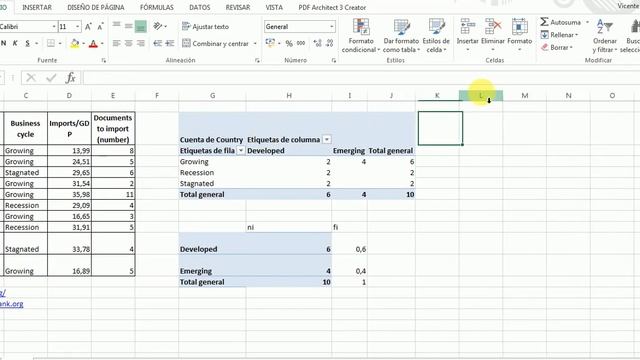Select pivot cell Recession row label
This screenshot has height=360, width=640.
pyautogui.click(x=213, y=173)
